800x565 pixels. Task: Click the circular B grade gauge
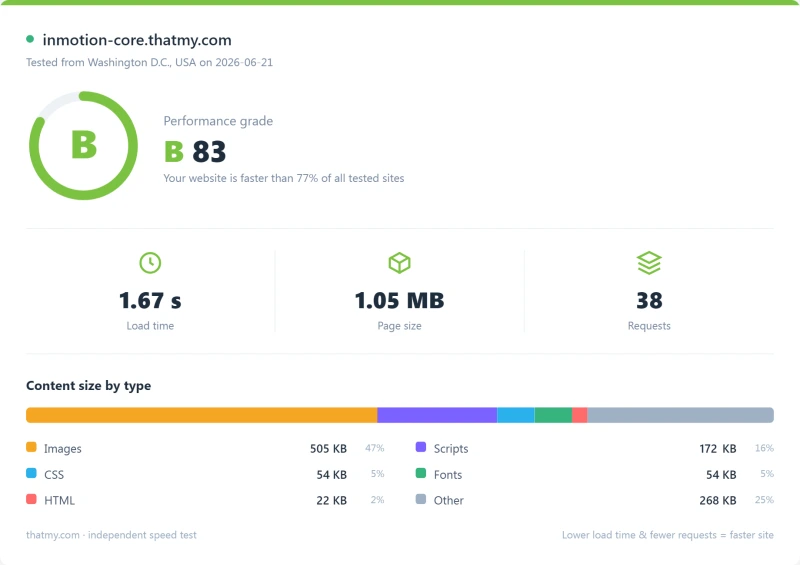tap(83, 145)
